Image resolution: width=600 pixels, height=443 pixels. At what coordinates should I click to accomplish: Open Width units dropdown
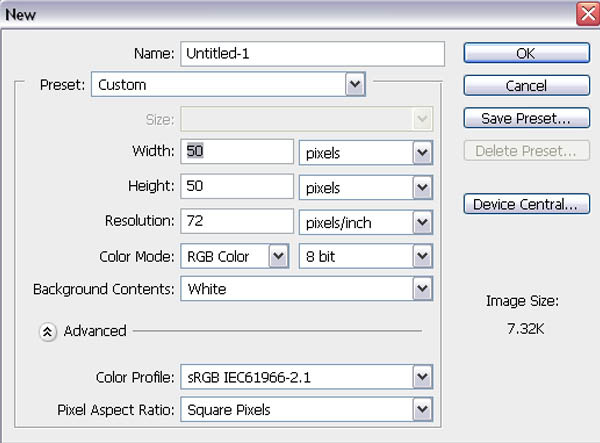[422, 153]
